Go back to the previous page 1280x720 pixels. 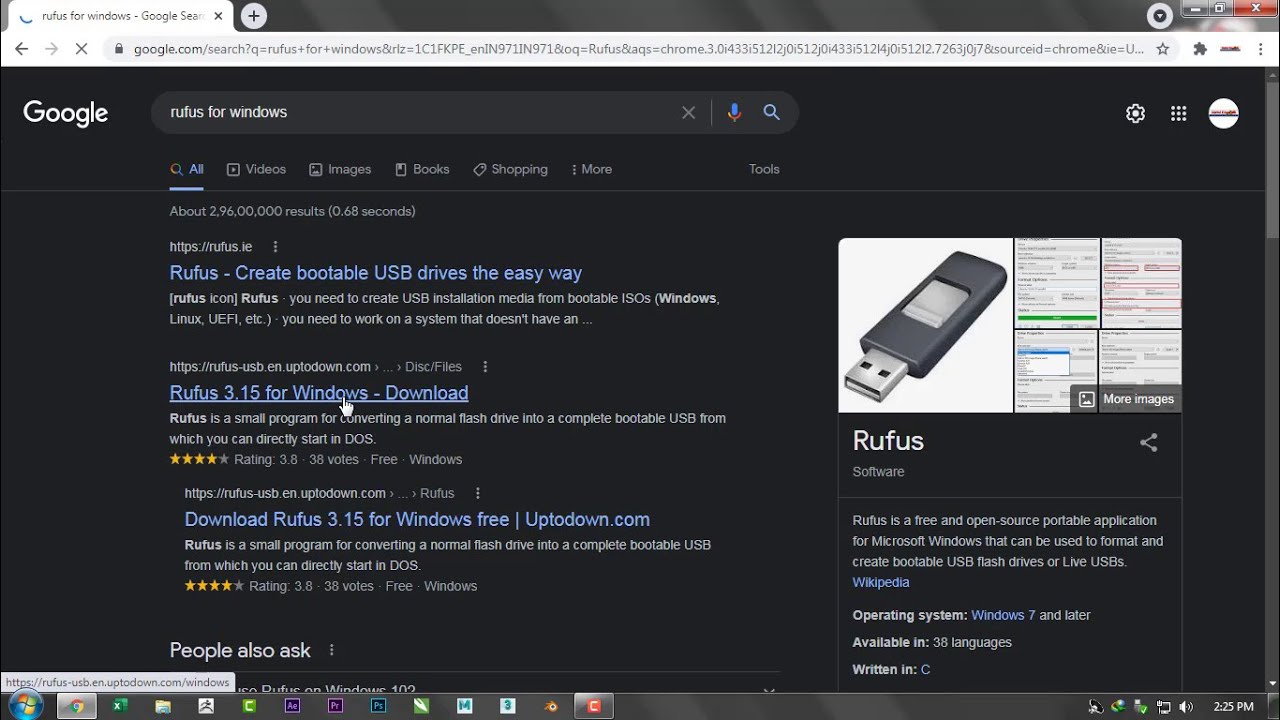point(22,48)
